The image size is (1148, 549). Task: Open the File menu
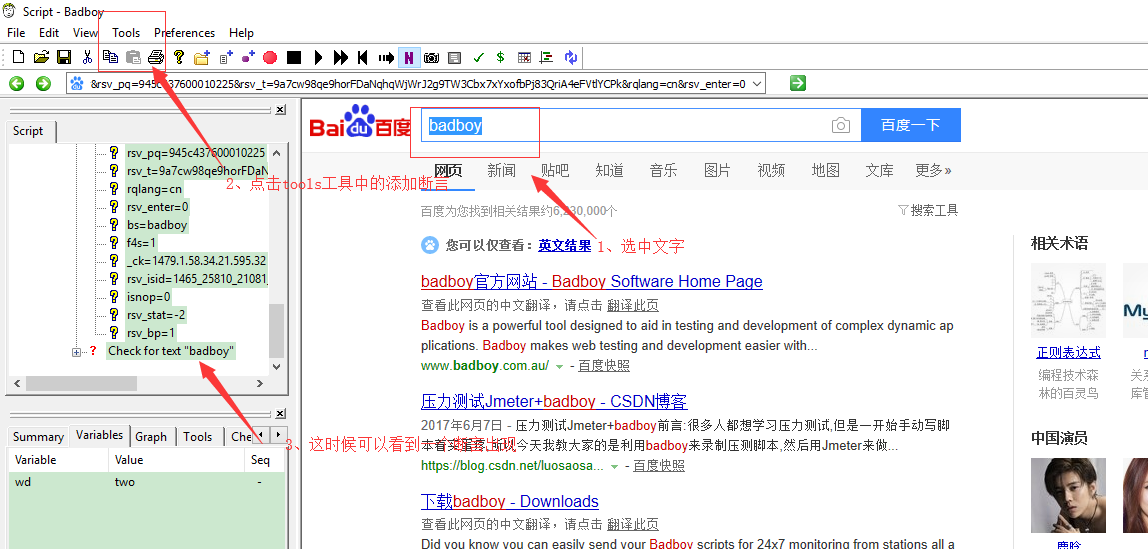(16, 33)
